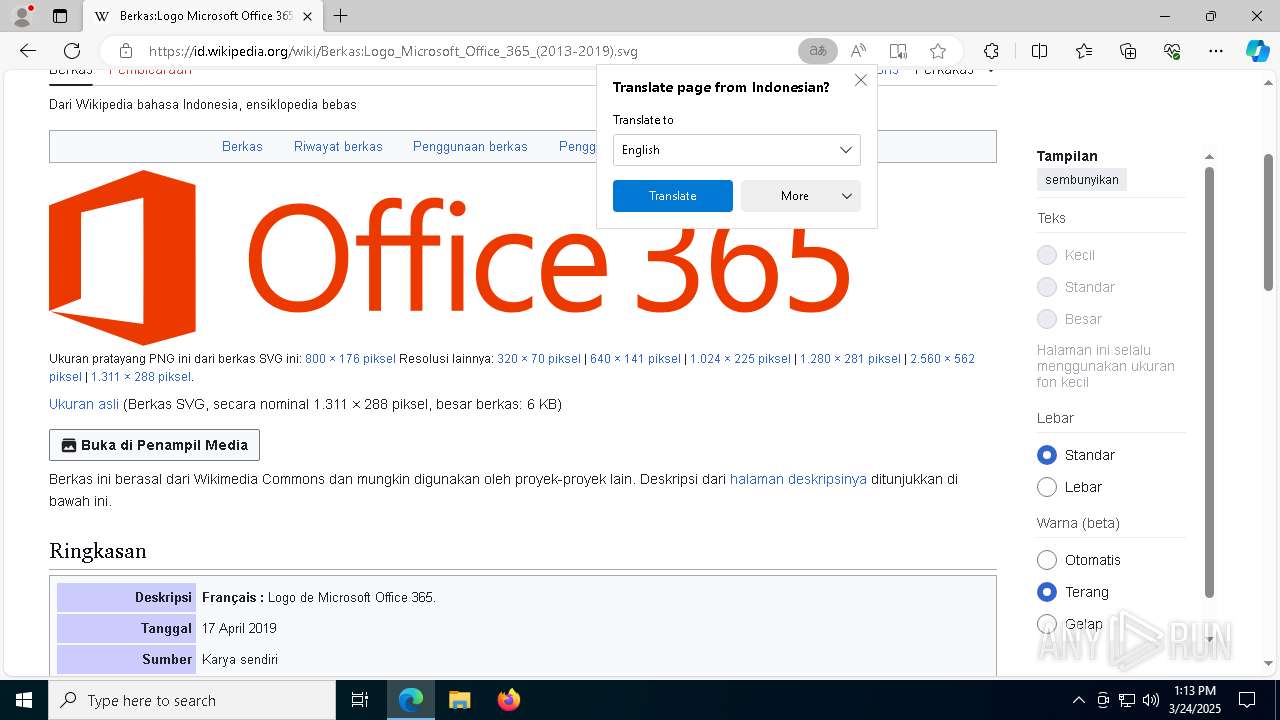Click the Office 365 logo image
The image size is (1280, 720).
click(449, 257)
